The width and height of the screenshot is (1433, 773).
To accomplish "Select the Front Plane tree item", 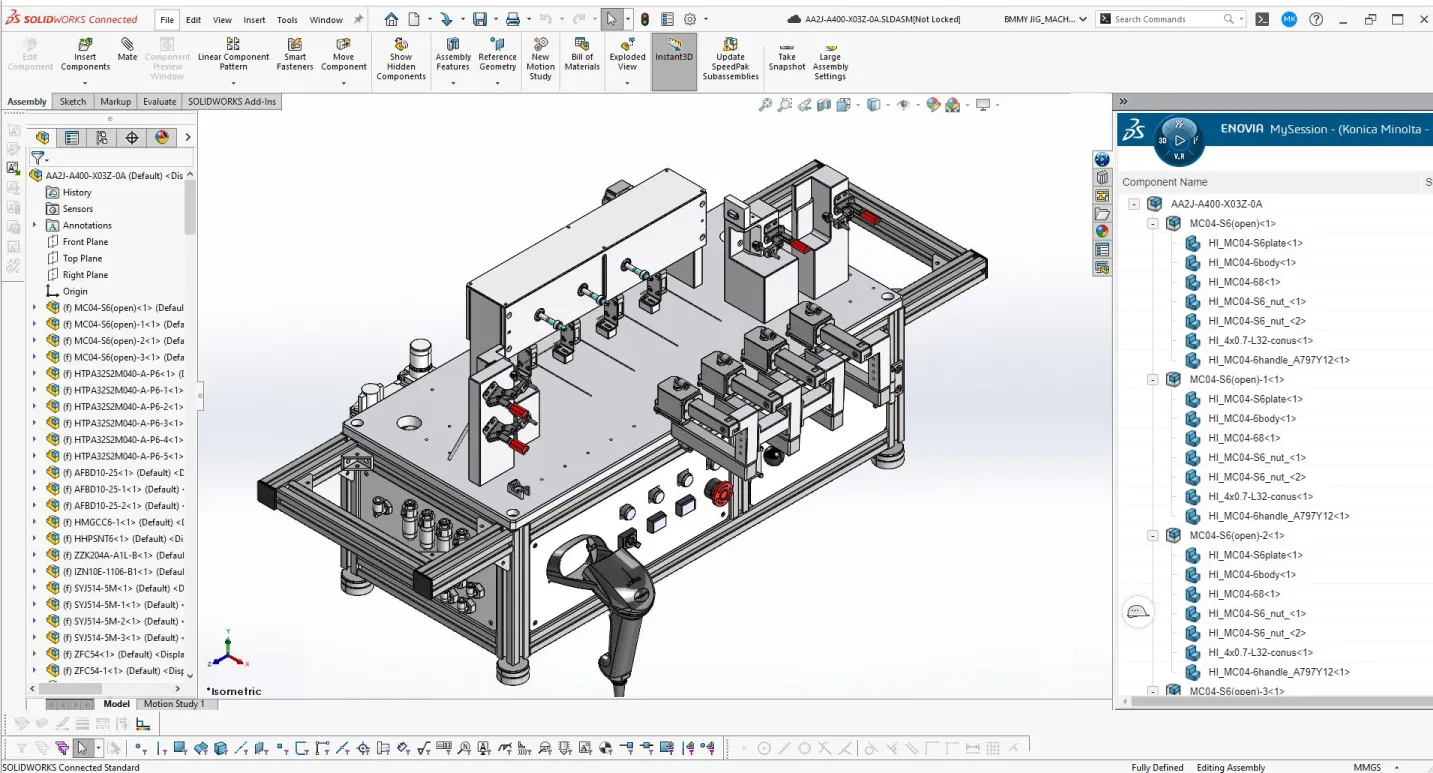I will (85, 242).
